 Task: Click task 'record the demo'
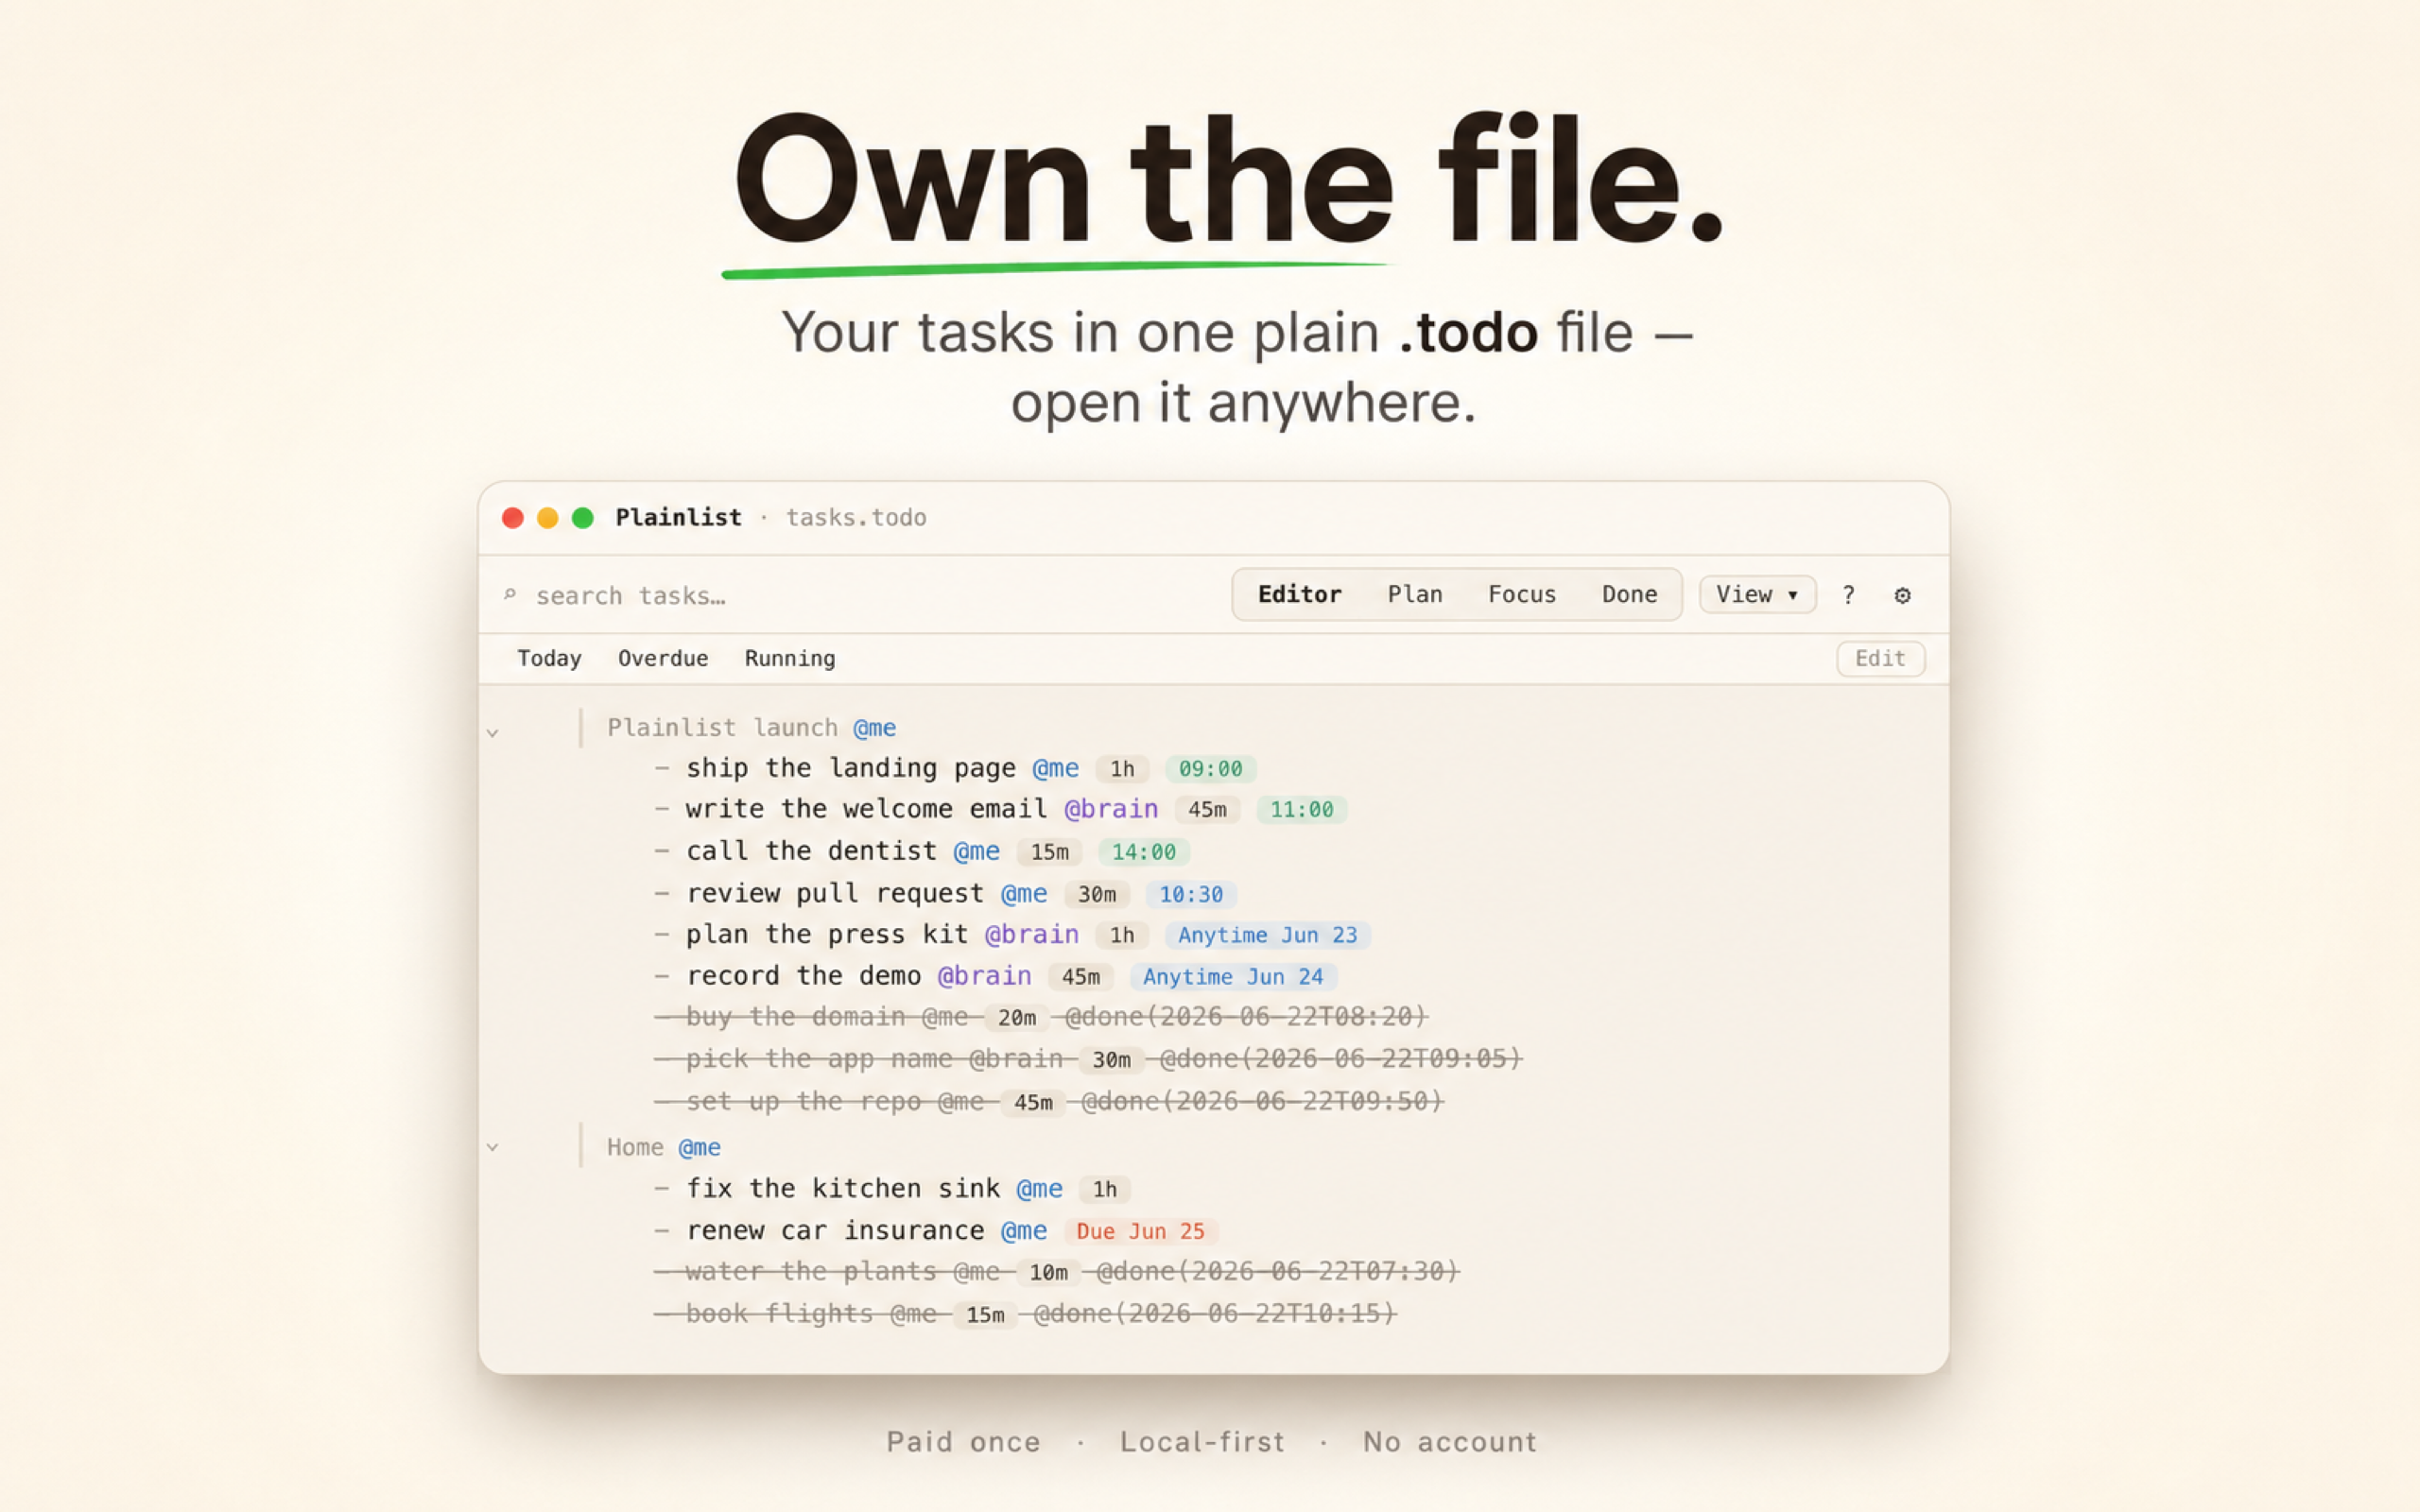(x=803, y=975)
